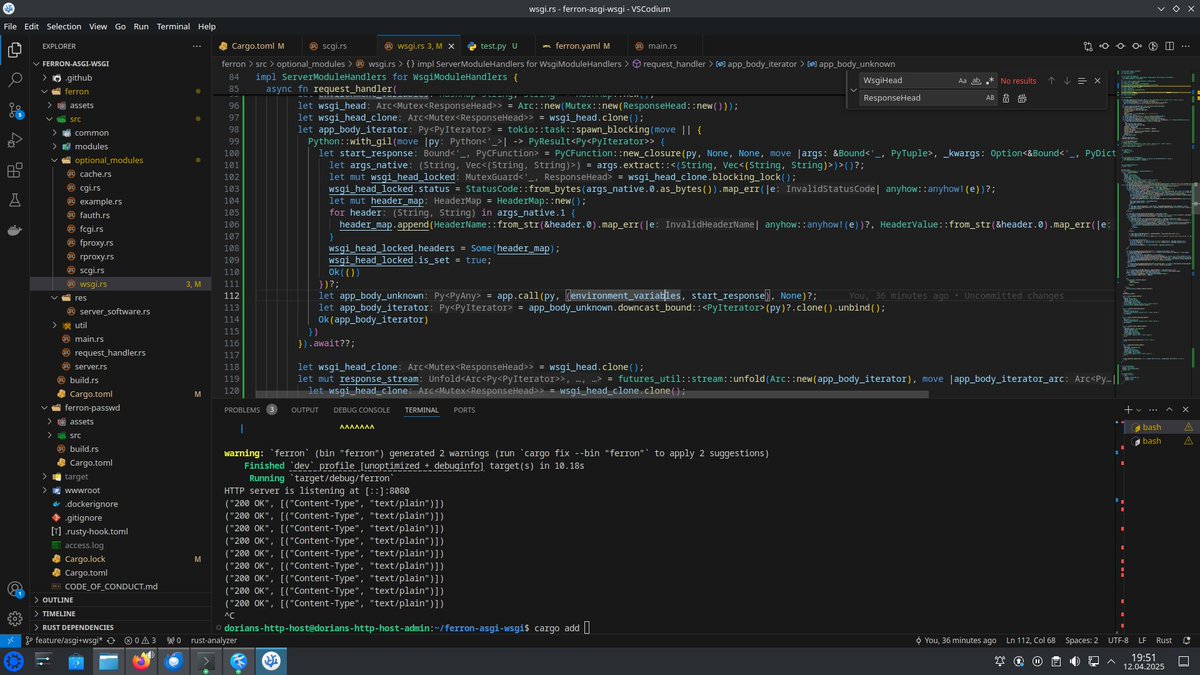Expand the OUTLINE section
This screenshot has height=675, width=1200.
pyautogui.click(x=58, y=600)
